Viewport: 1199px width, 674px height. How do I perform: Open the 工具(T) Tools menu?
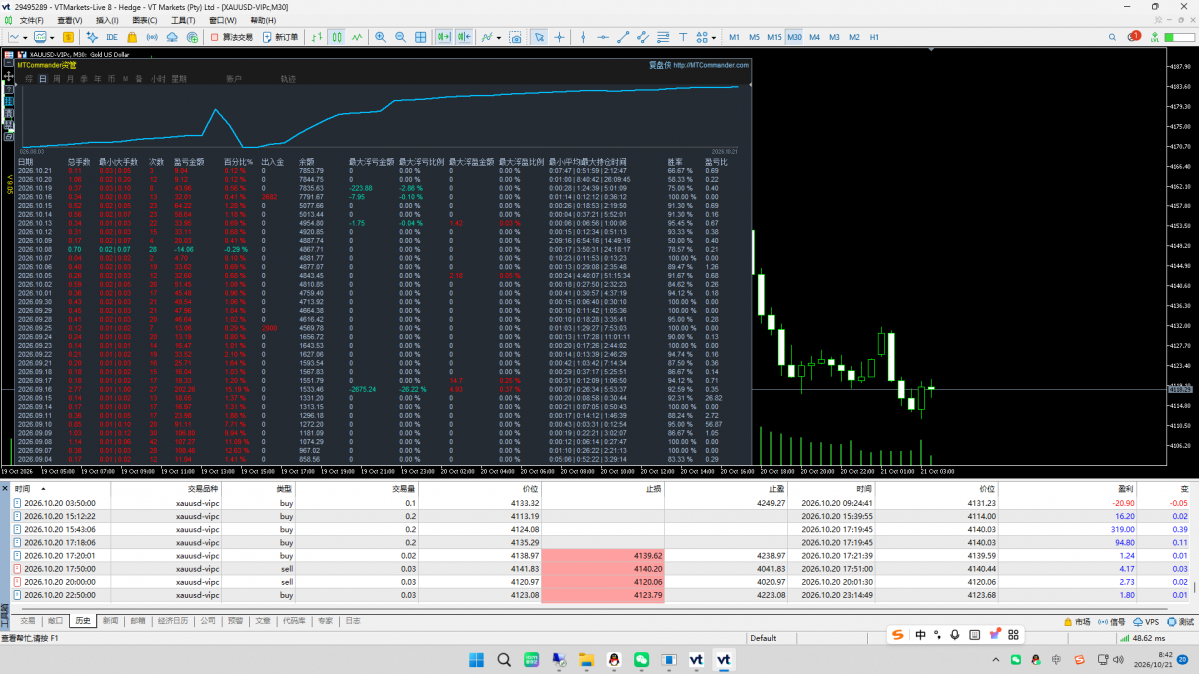pos(183,21)
